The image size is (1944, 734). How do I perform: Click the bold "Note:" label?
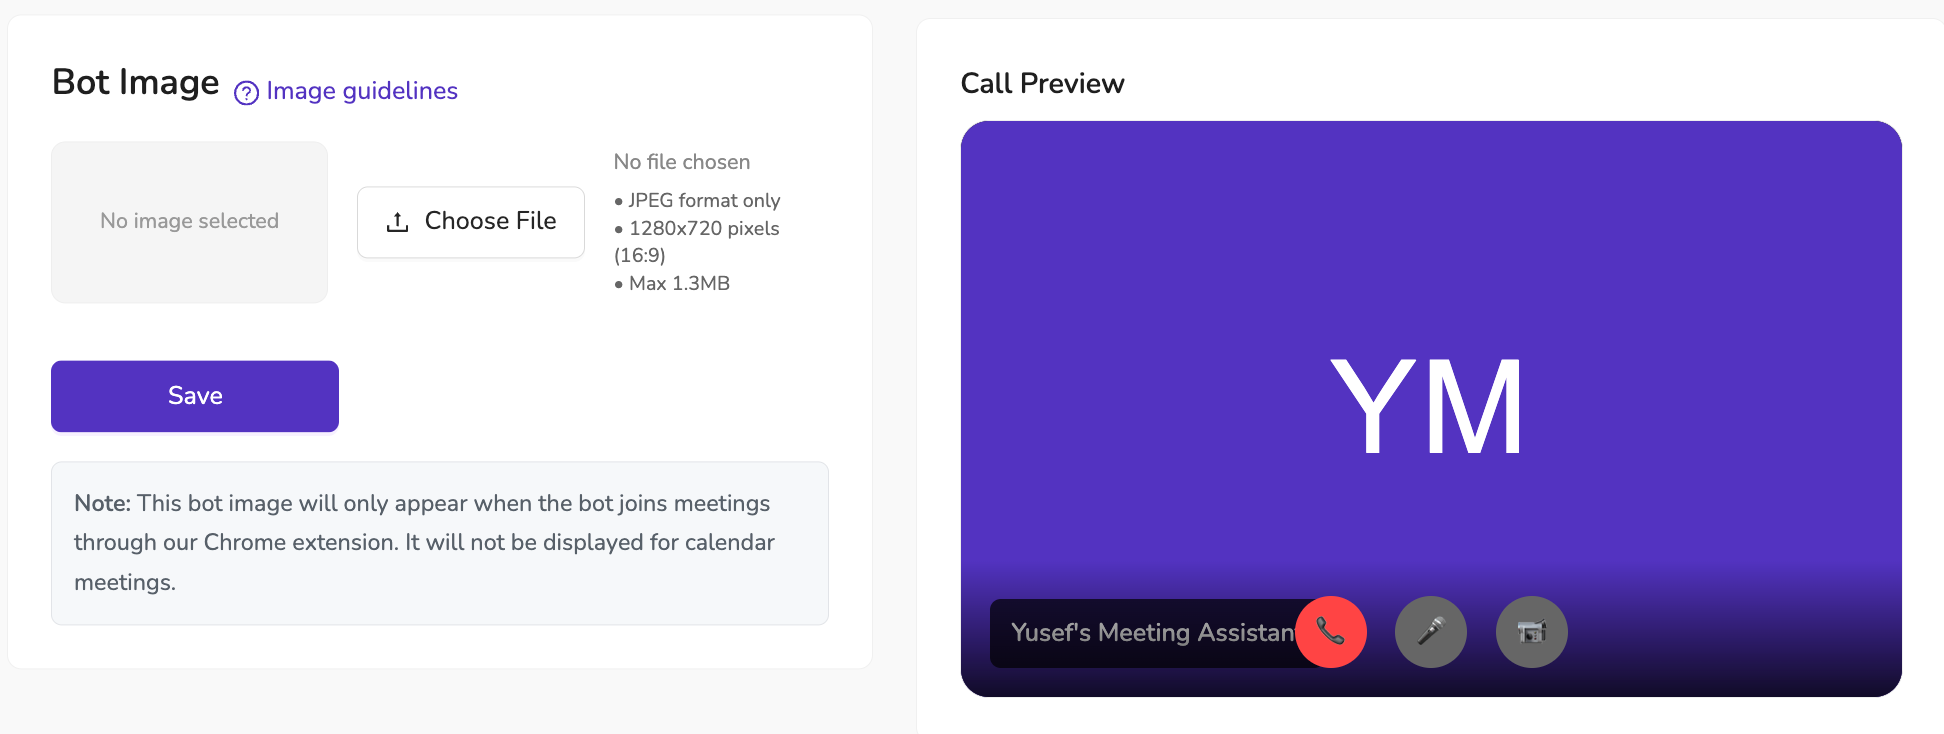[102, 503]
